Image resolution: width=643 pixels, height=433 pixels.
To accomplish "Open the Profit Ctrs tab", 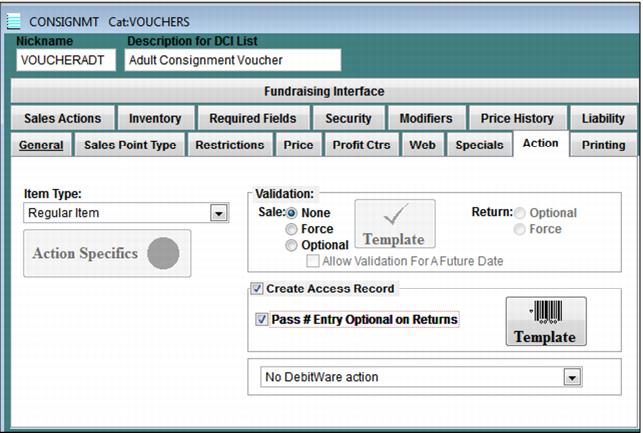I will tap(360, 145).
